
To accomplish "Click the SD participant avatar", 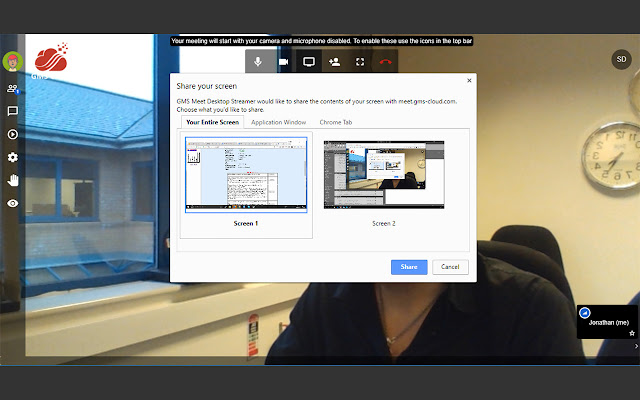I will [x=621, y=59].
